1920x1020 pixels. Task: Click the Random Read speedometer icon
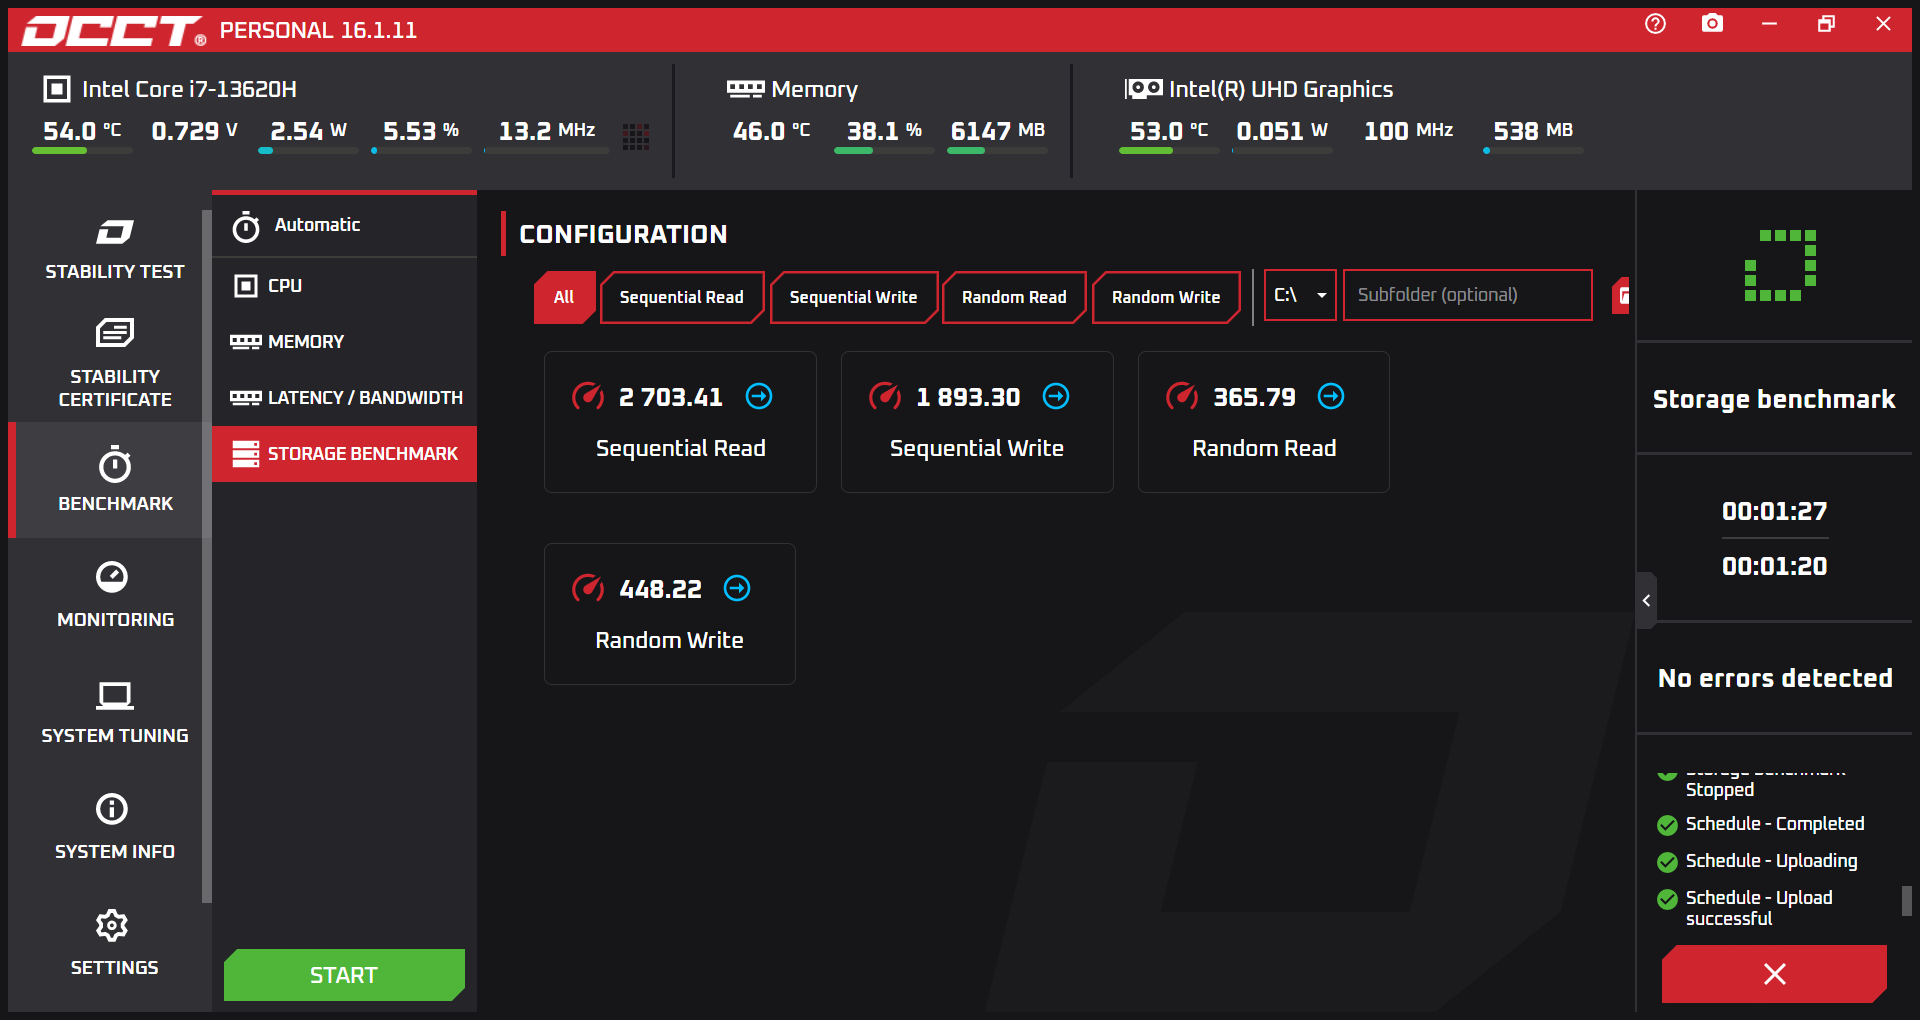pyautogui.click(x=1182, y=397)
